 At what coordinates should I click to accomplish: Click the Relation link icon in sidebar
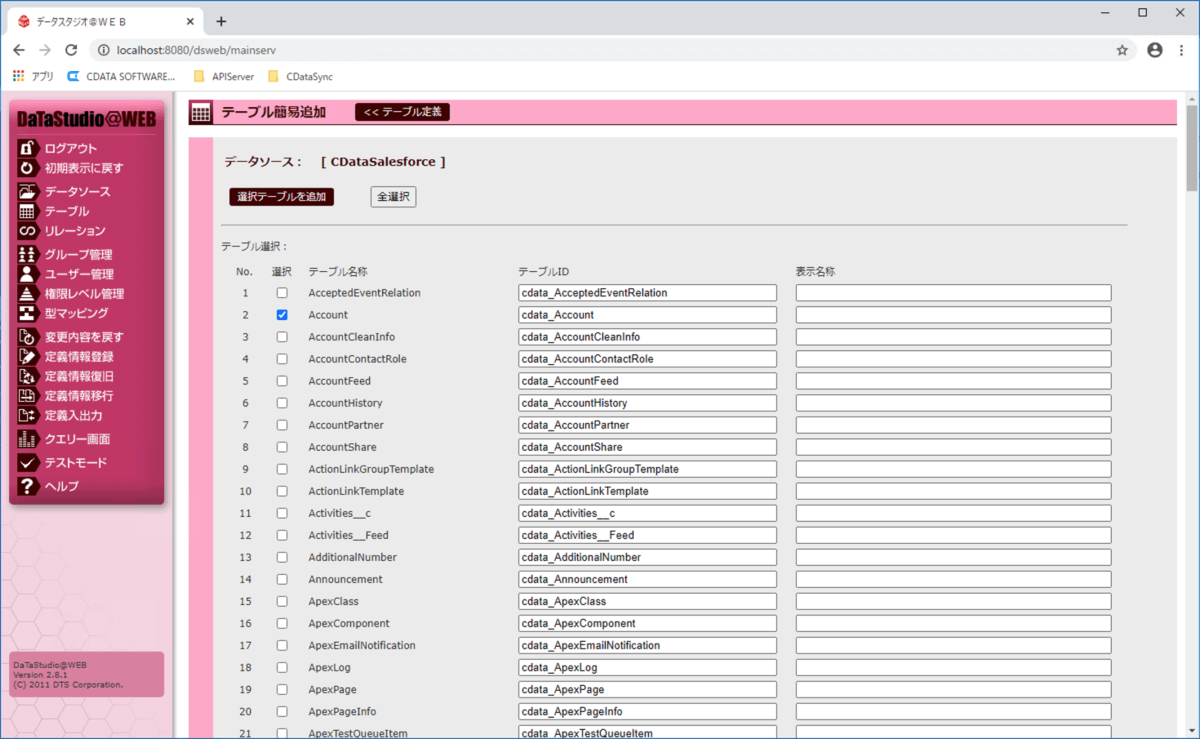(x=27, y=231)
